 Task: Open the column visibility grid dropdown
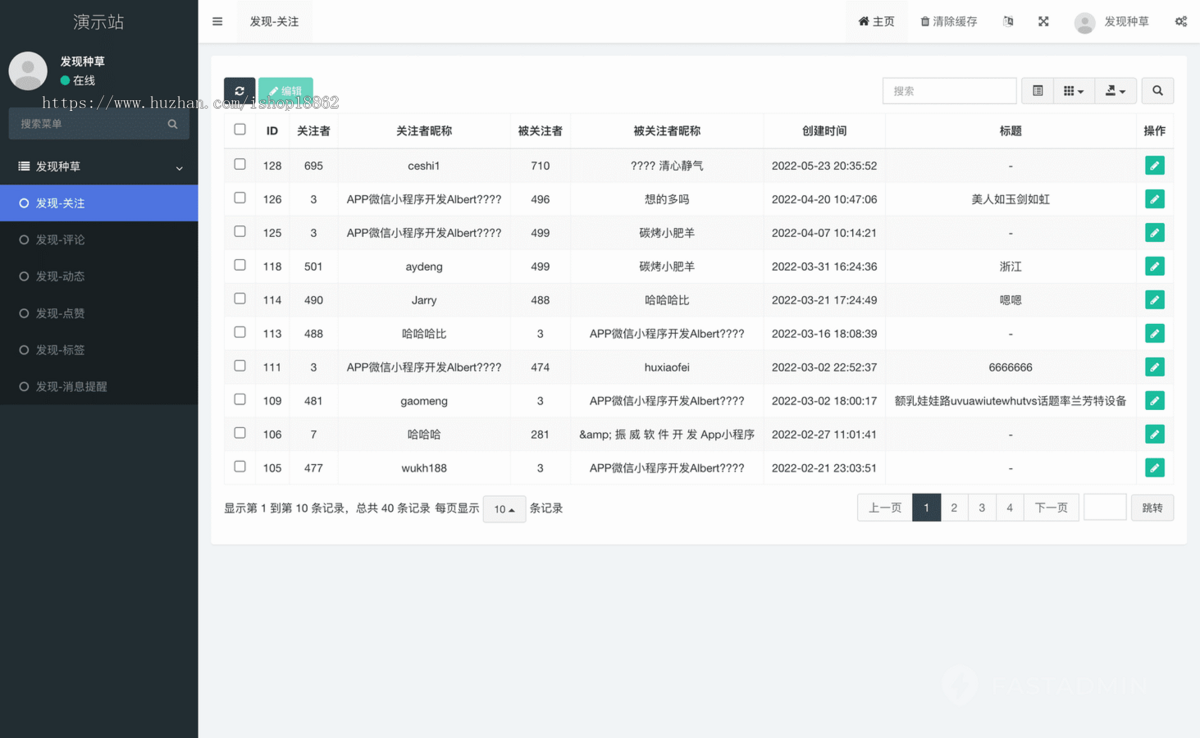click(x=1072, y=90)
